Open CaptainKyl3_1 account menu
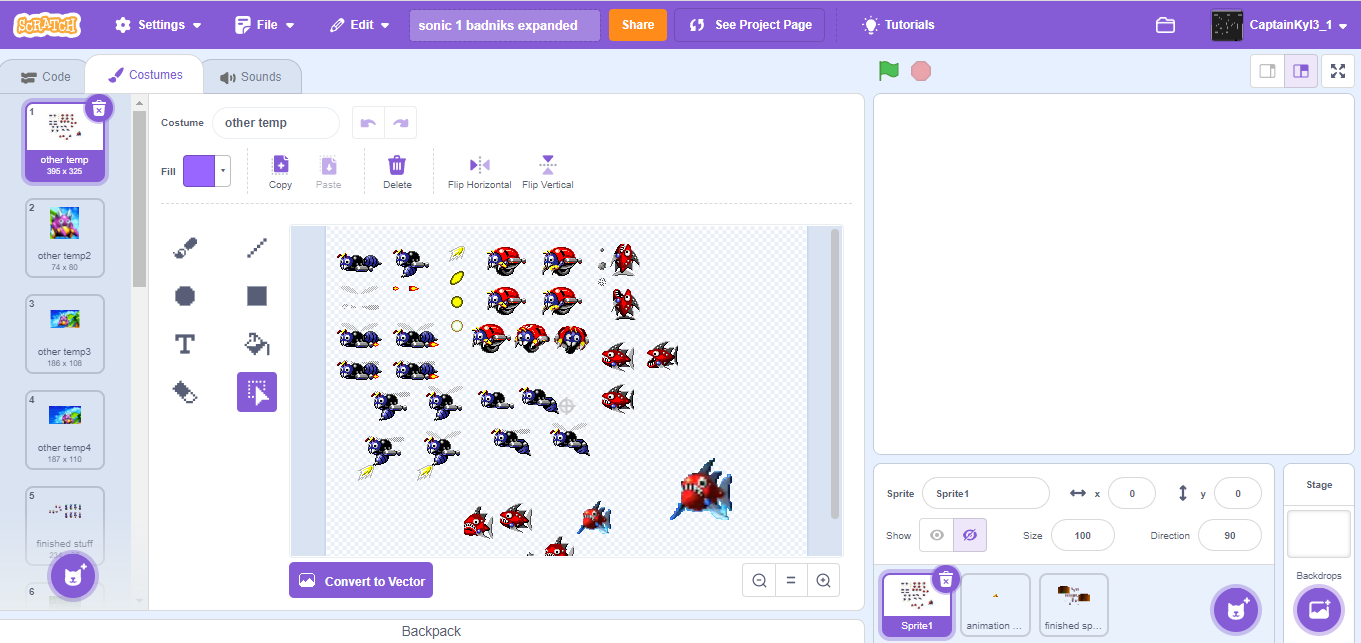This screenshot has width=1361, height=643. click(x=1281, y=25)
